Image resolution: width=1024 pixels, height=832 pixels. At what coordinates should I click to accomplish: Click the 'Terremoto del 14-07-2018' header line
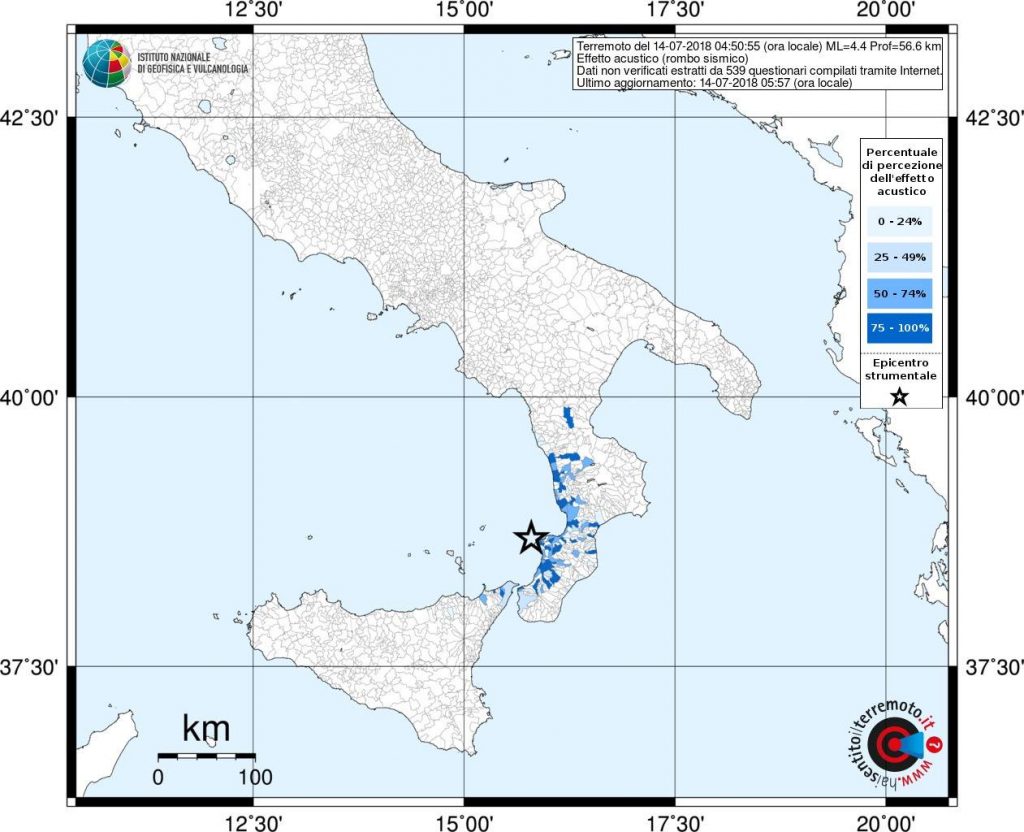point(757,47)
